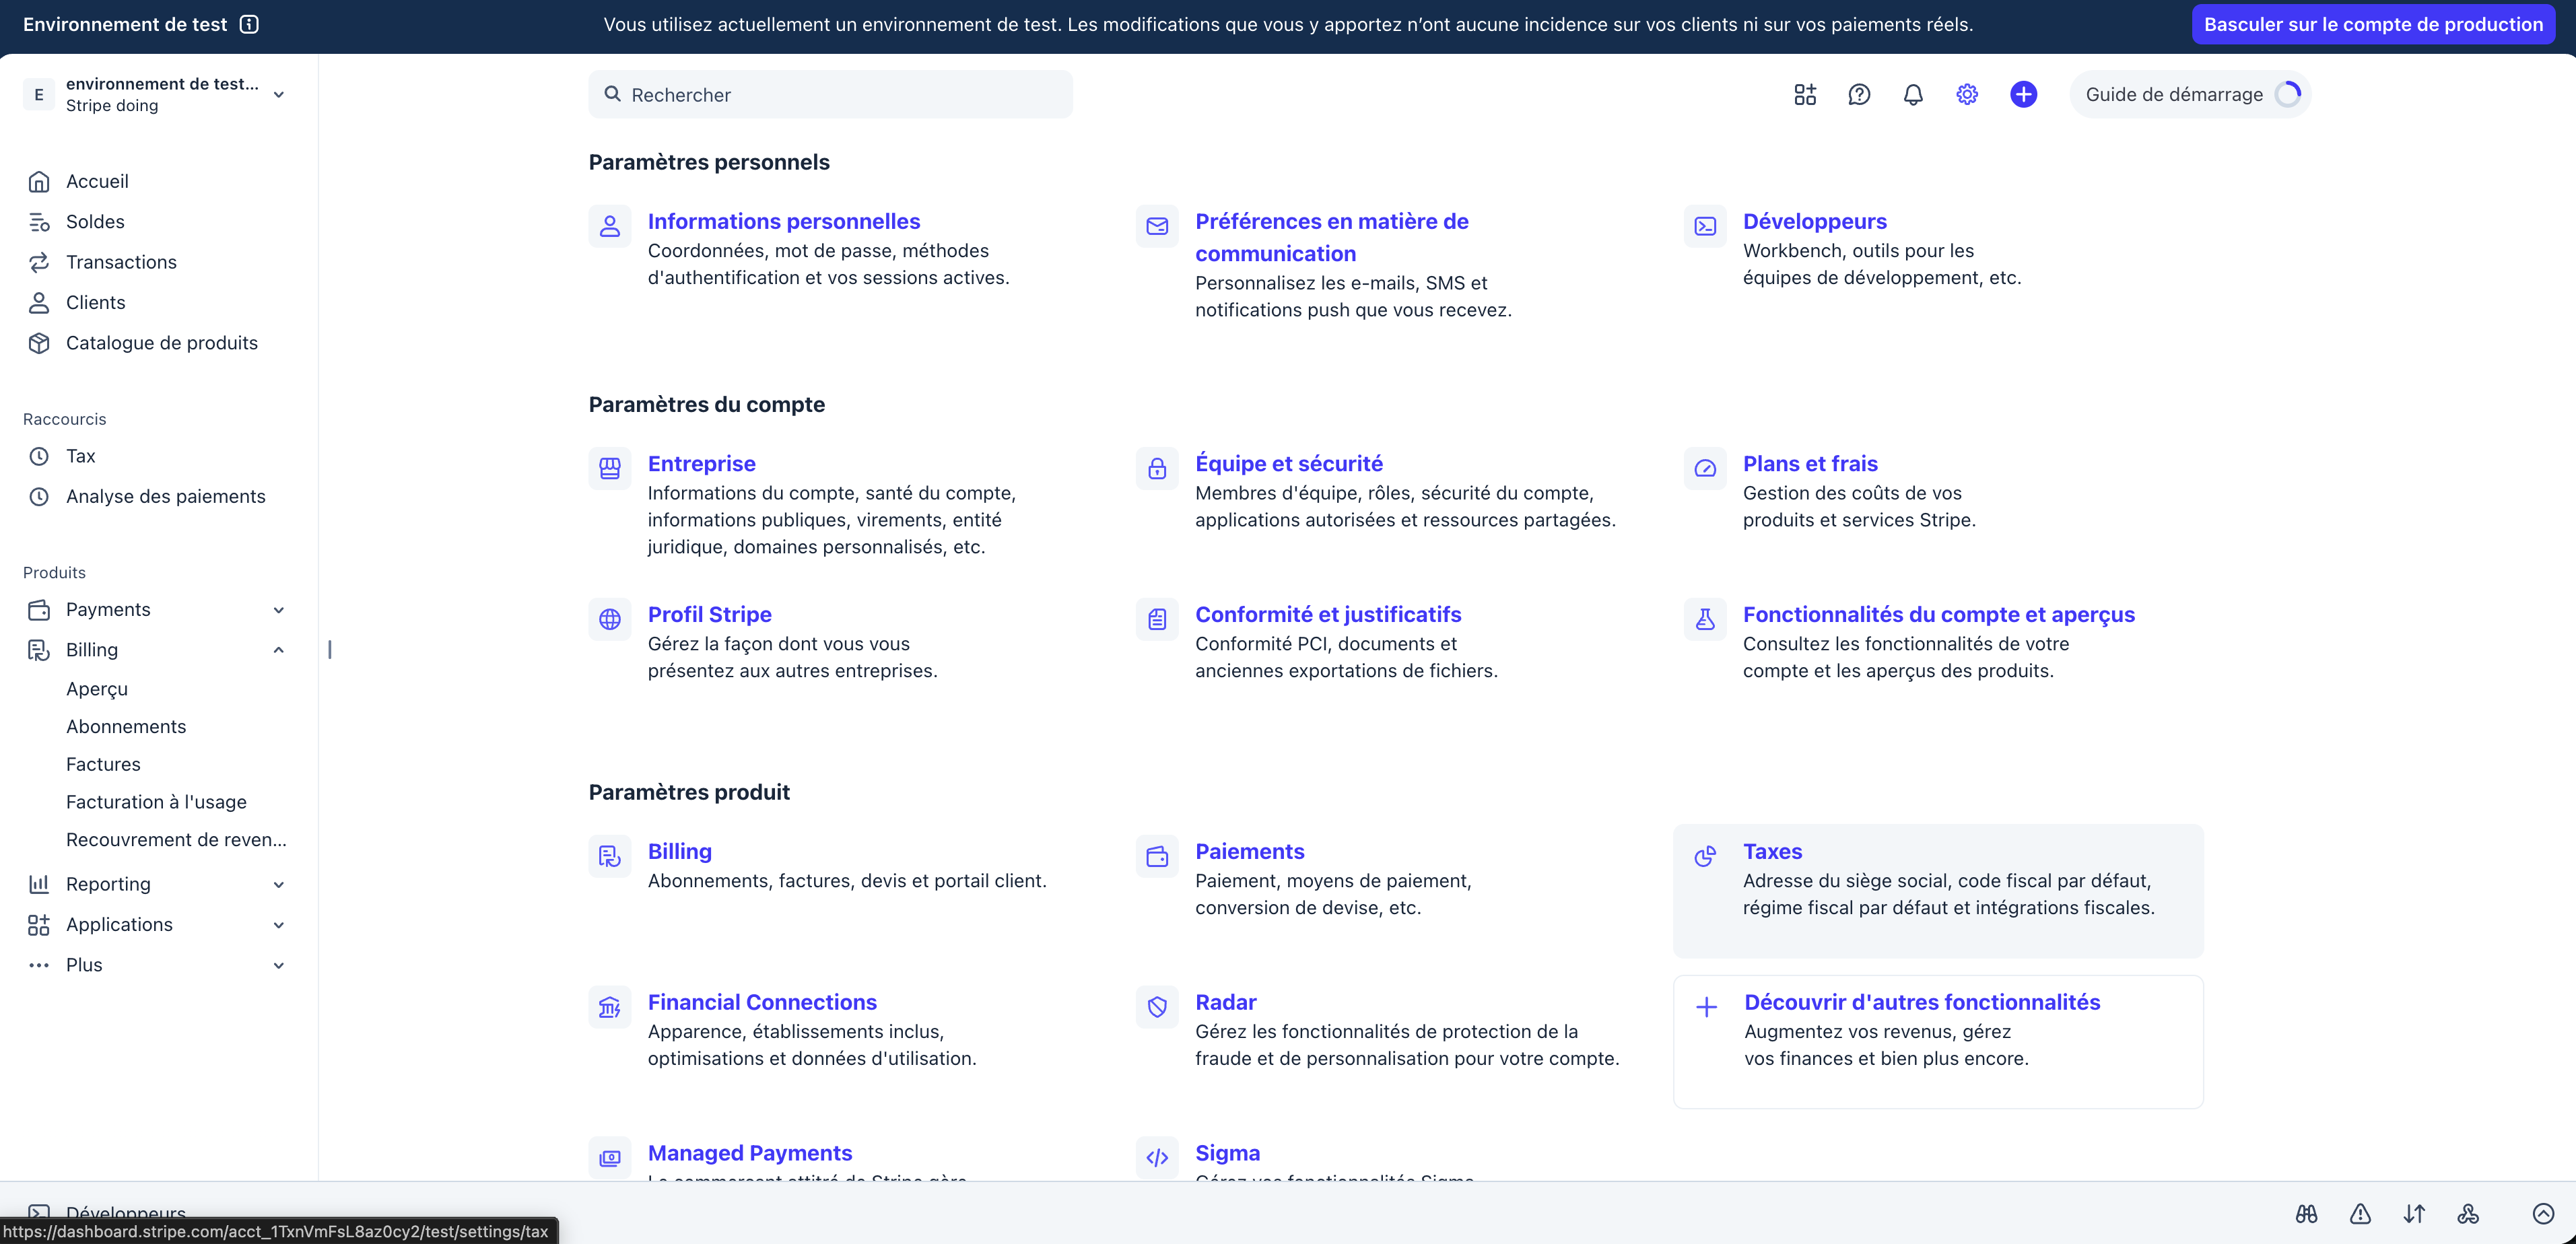Open Découvrir d'autres fonctionnalités link
This screenshot has width=2576, height=1244.
tap(1922, 1002)
